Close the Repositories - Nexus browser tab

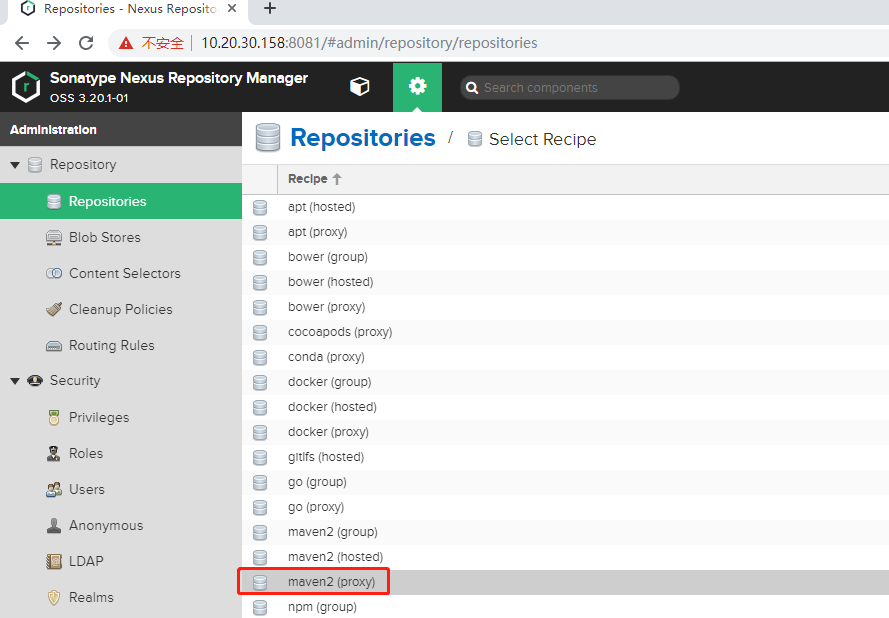tap(232, 9)
